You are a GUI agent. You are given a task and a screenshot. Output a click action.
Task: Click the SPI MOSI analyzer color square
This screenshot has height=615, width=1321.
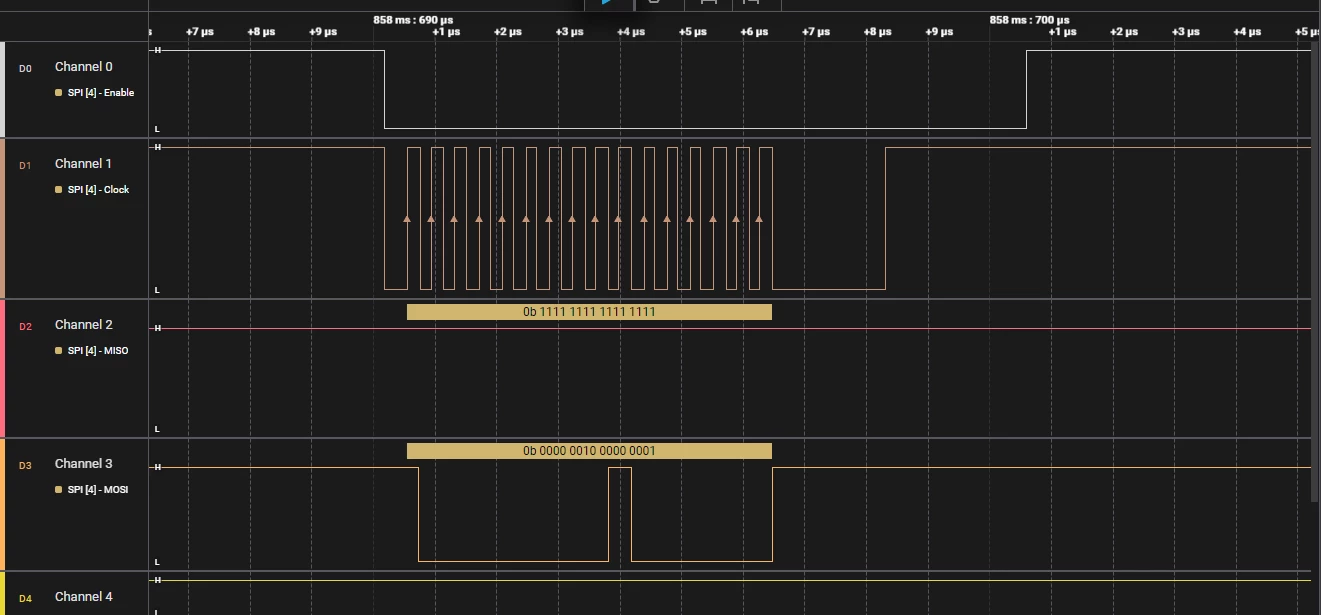[59, 490]
